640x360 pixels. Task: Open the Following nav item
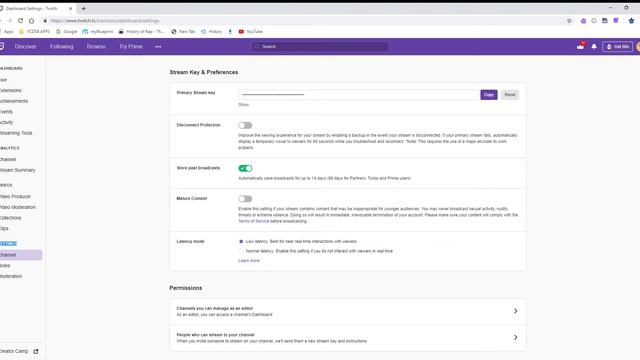pyautogui.click(x=62, y=47)
